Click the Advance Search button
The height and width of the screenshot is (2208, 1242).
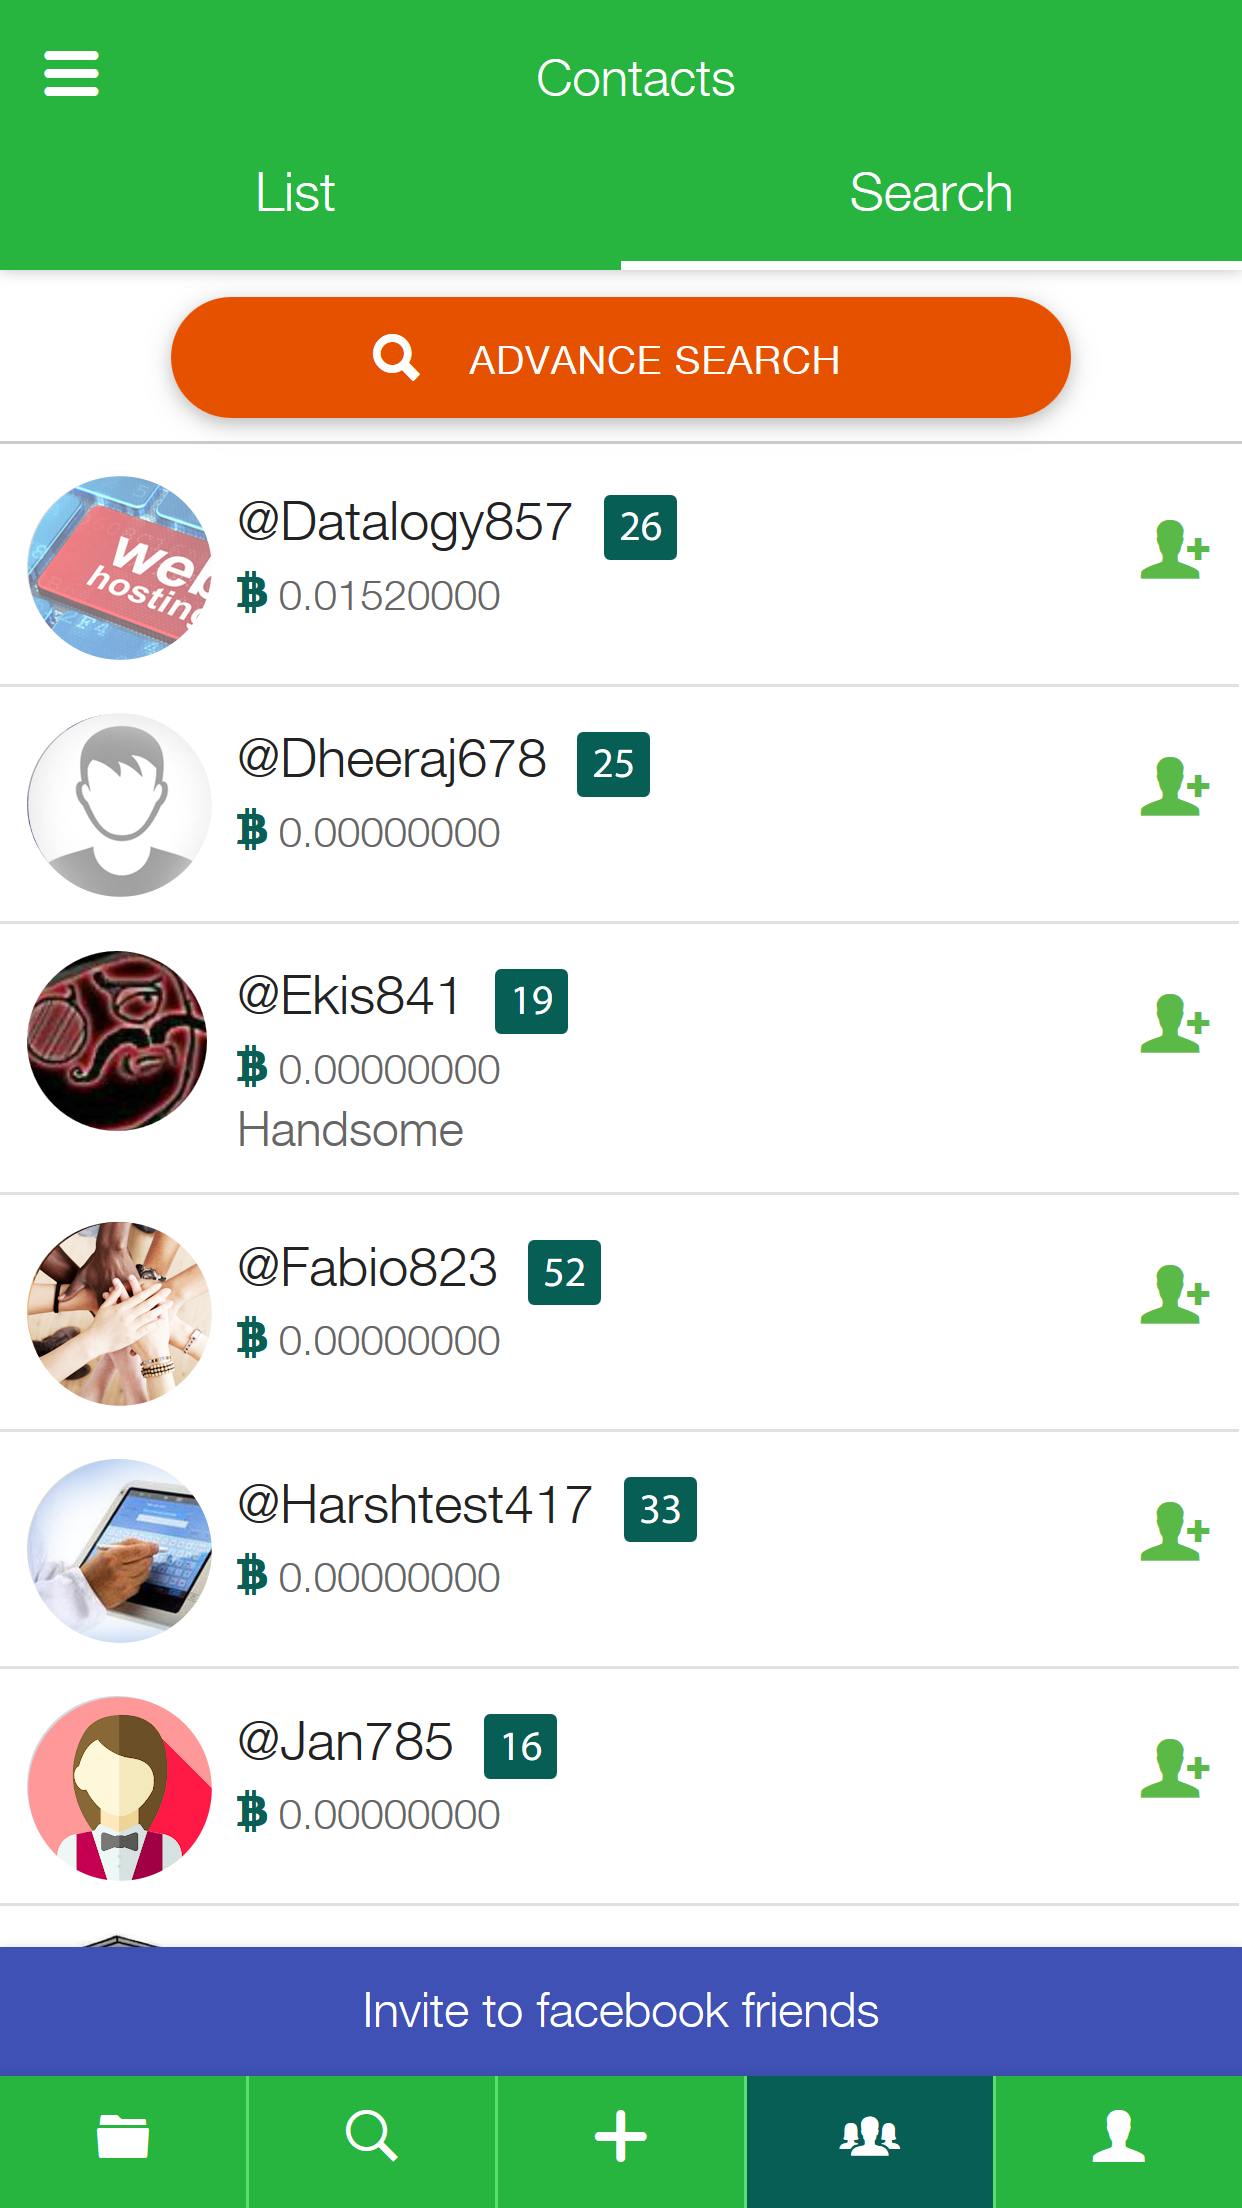[621, 358]
